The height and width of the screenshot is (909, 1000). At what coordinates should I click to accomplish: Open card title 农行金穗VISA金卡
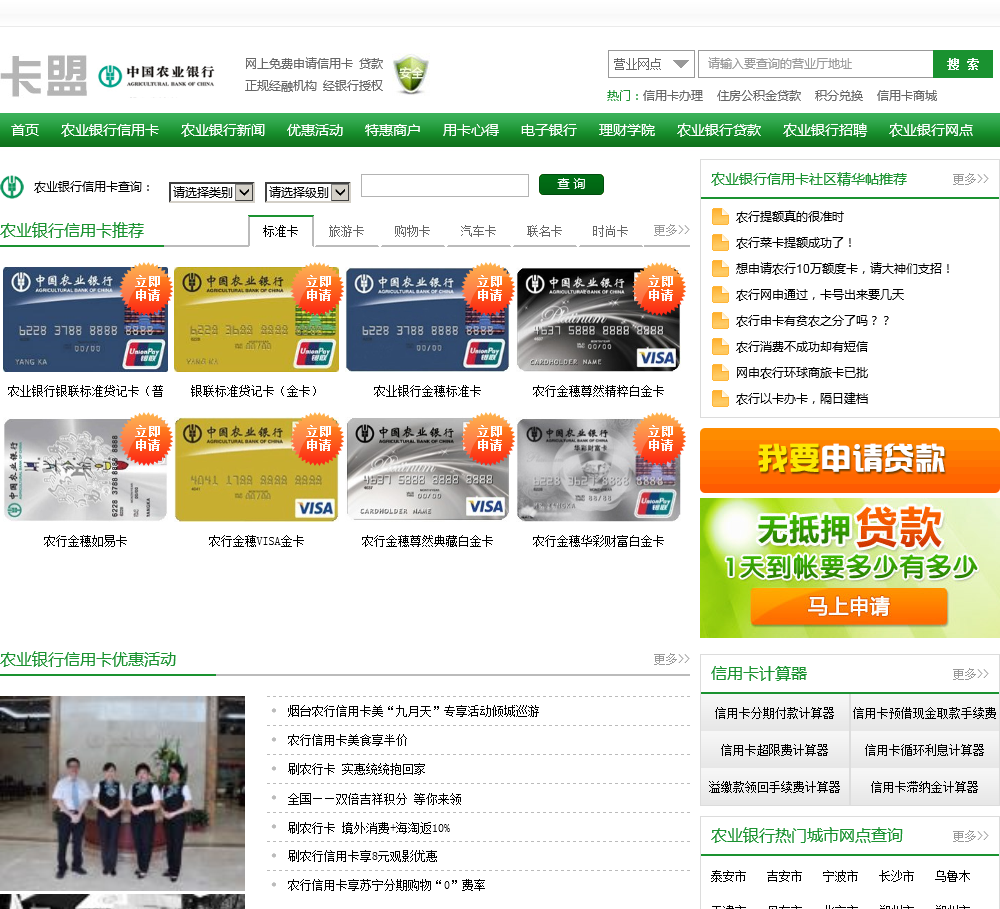coord(256,542)
